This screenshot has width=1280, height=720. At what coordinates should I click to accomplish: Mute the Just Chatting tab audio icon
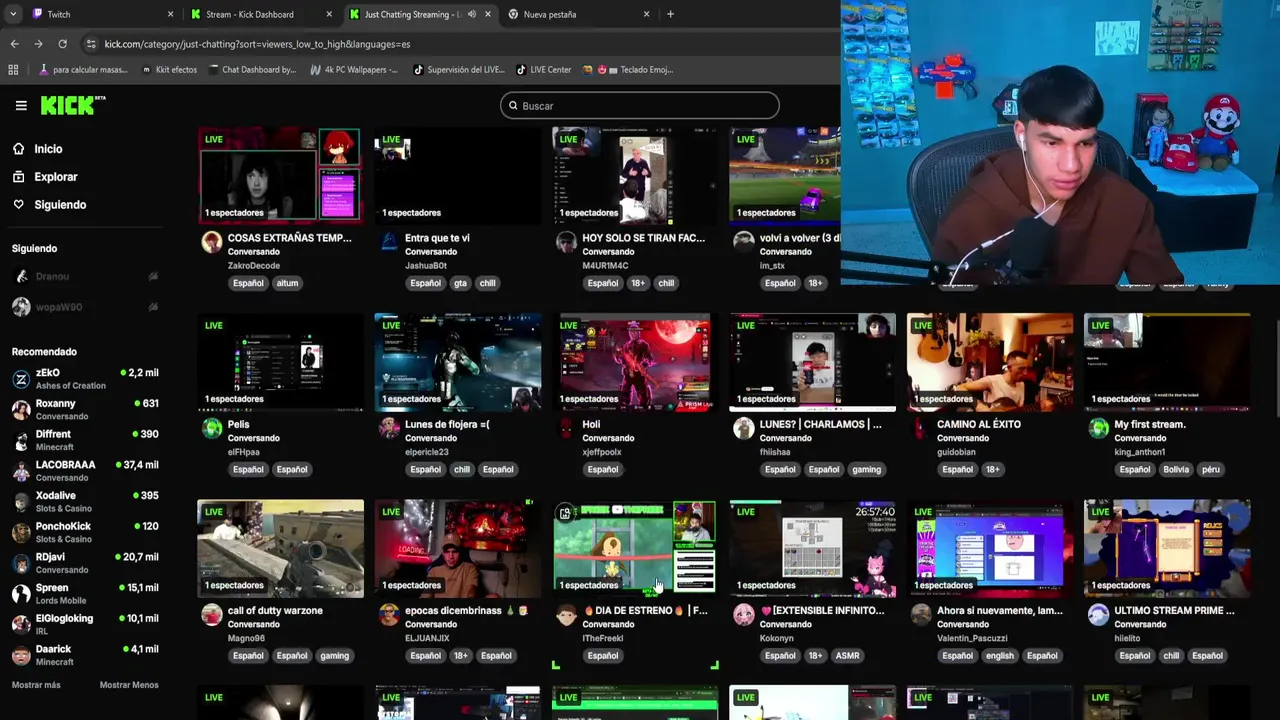pos(471,14)
